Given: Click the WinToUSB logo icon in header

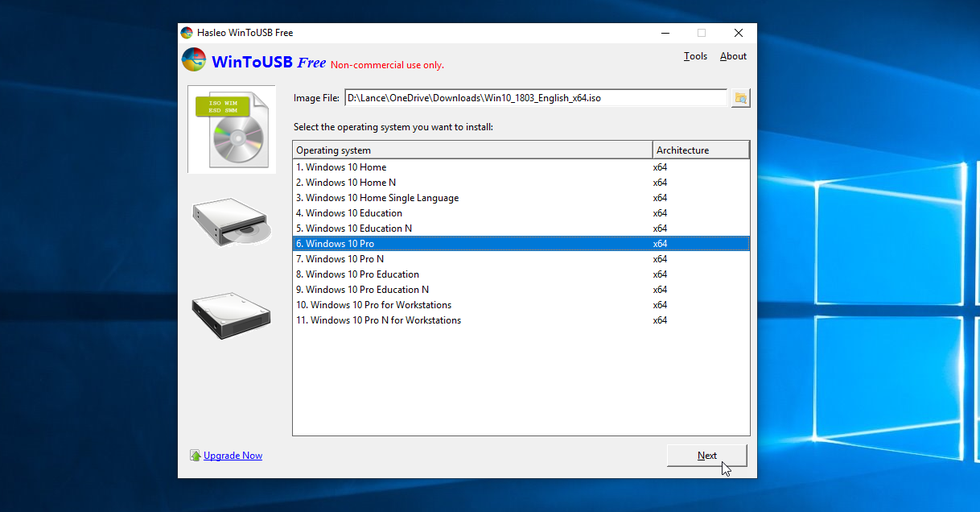Looking at the screenshot, I should [194, 61].
